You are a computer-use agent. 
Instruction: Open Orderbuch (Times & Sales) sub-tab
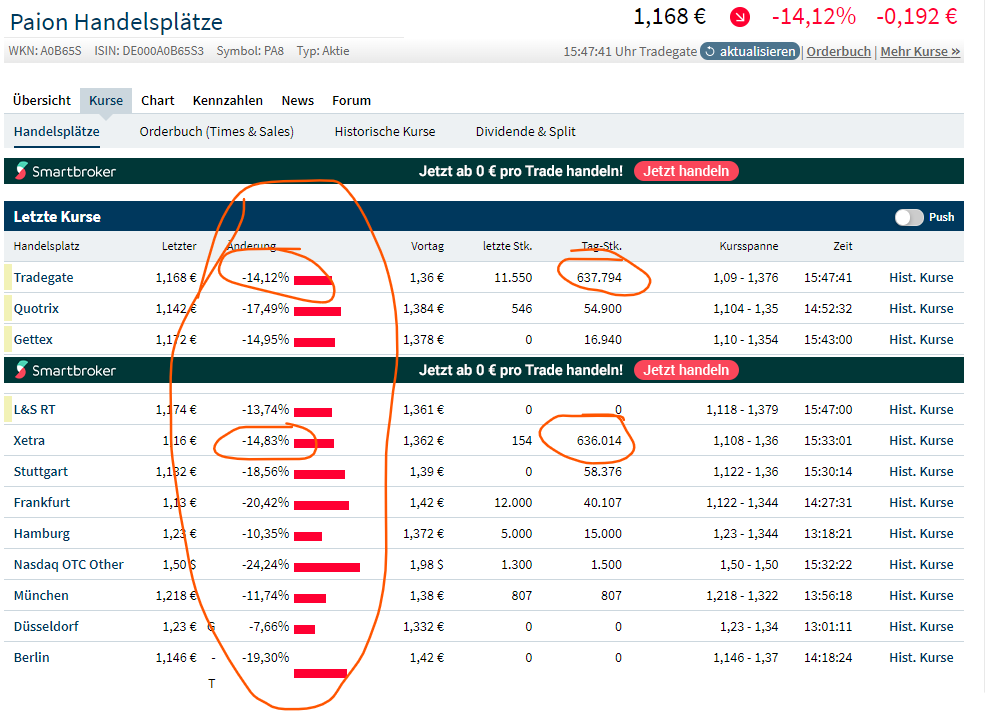[x=217, y=131]
